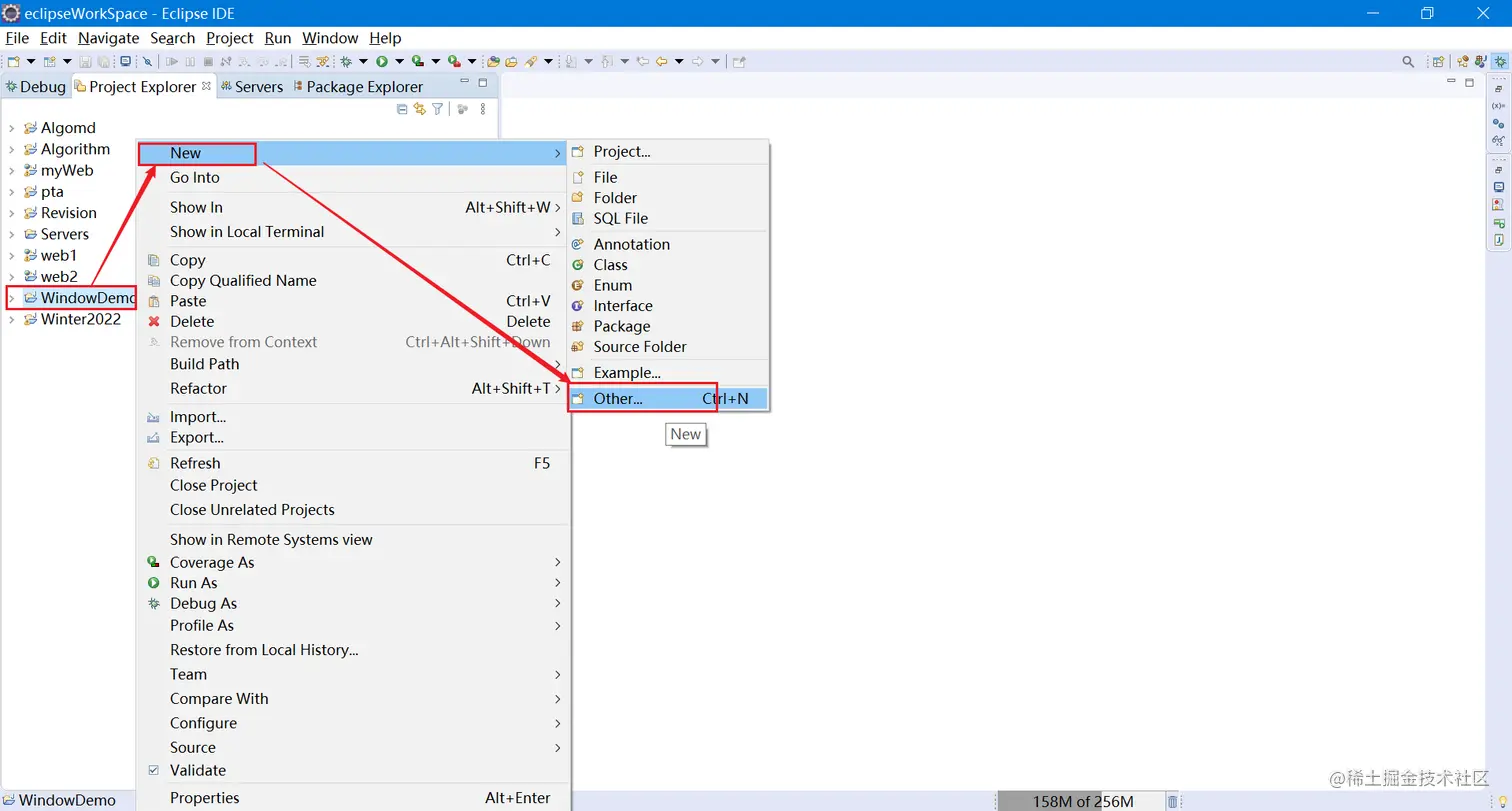The height and width of the screenshot is (811, 1512).
Task: Click heap status 158M of 256M
Action: pyautogui.click(x=1081, y=801)
